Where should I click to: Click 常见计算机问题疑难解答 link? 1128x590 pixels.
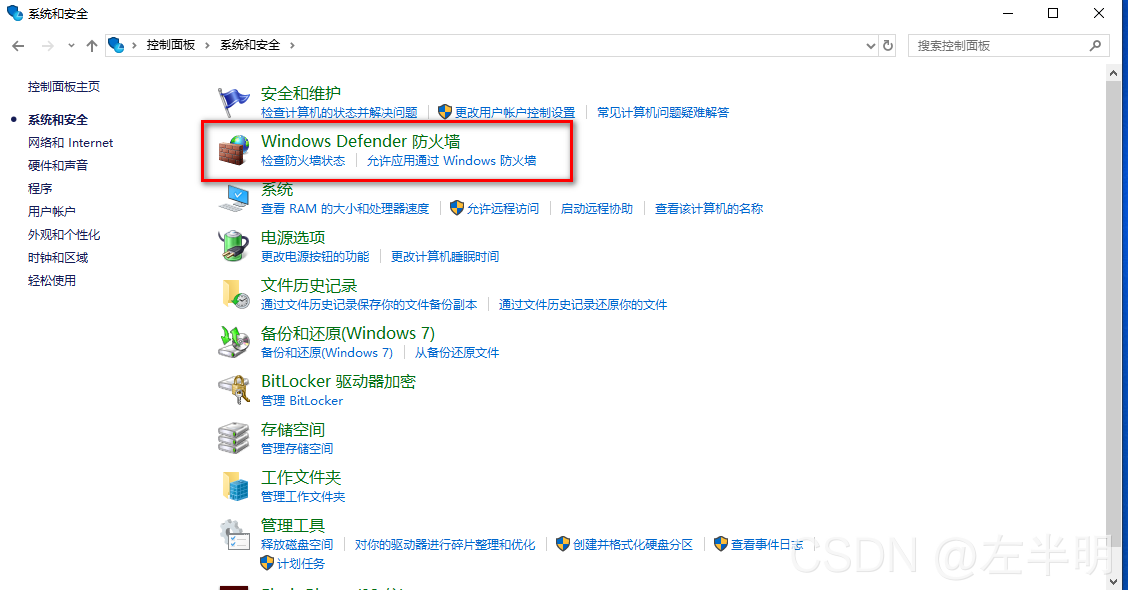[x=663, y=112]
